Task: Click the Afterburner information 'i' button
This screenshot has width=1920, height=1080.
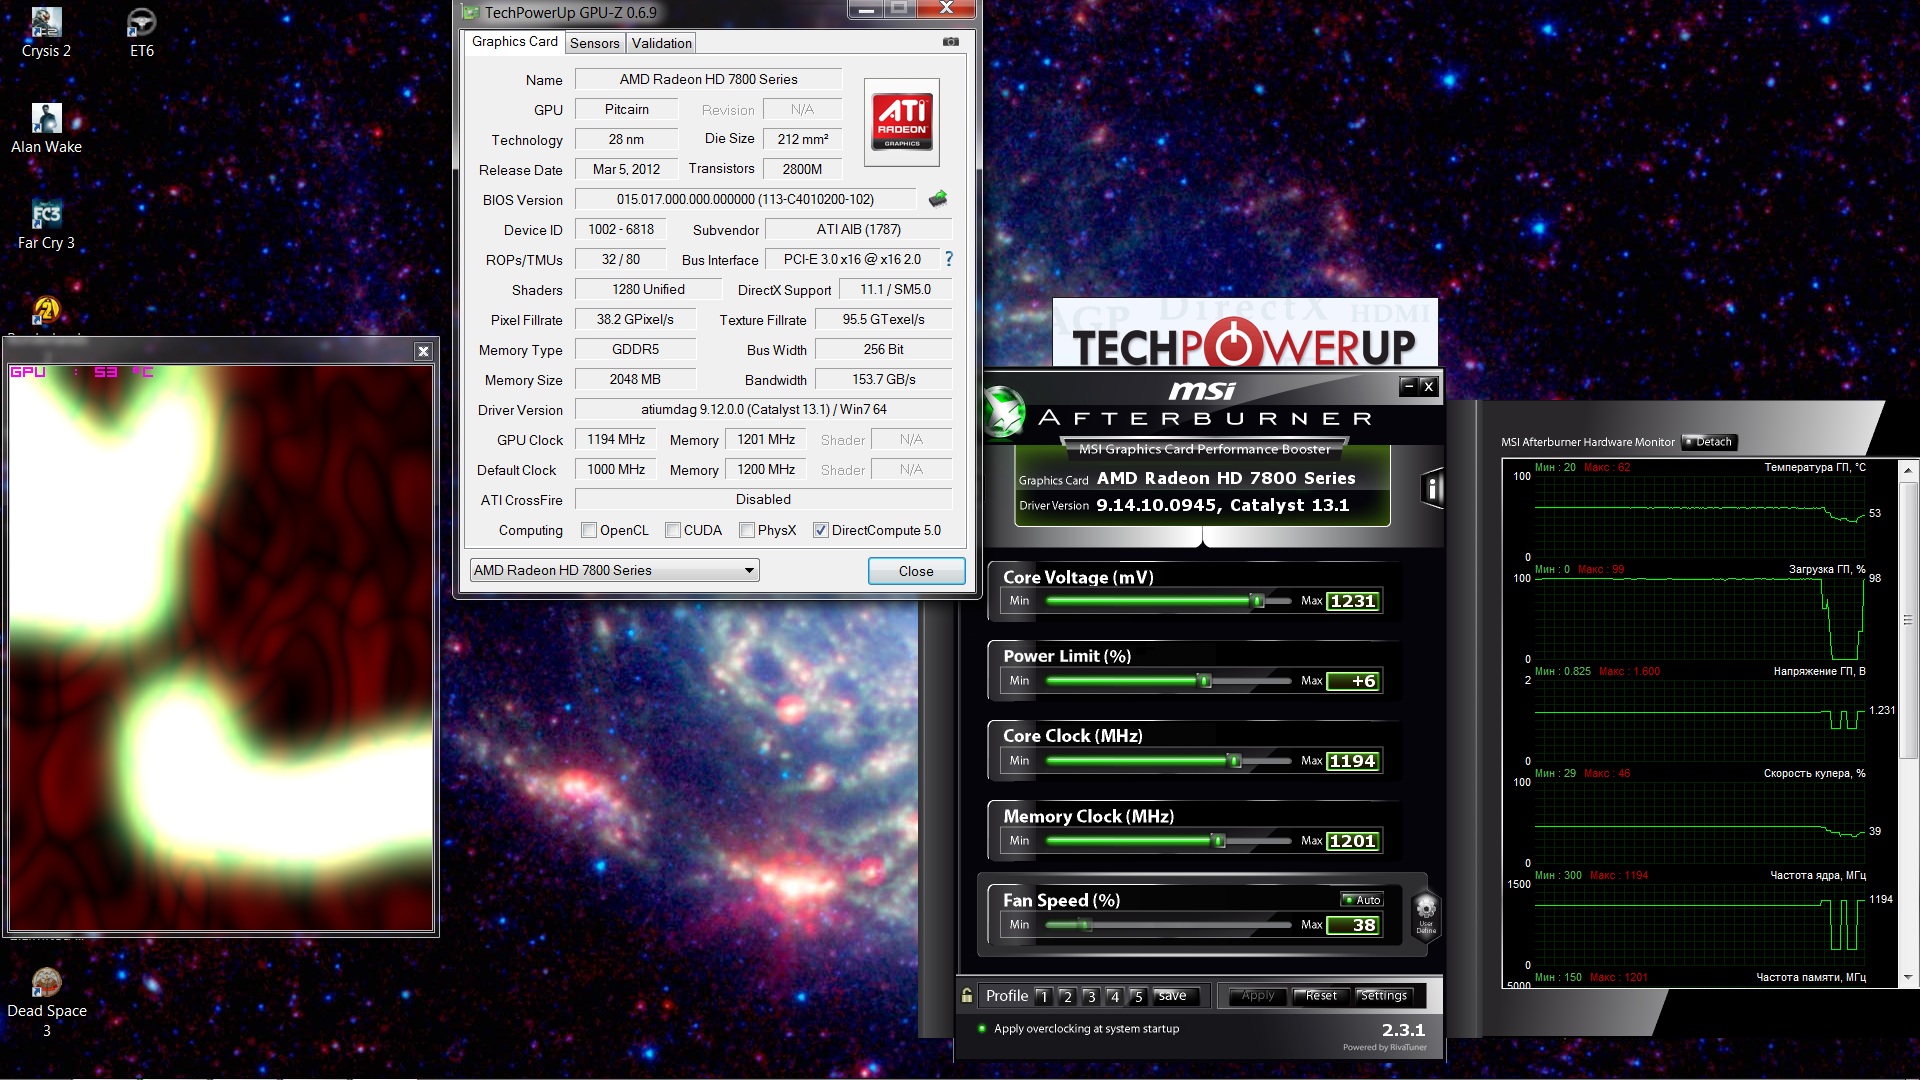Action: point(1432,488)
